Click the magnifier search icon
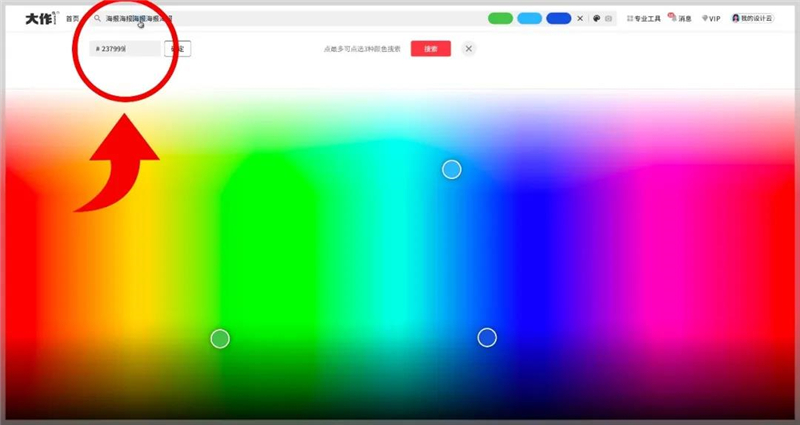 tap(97, 18)
